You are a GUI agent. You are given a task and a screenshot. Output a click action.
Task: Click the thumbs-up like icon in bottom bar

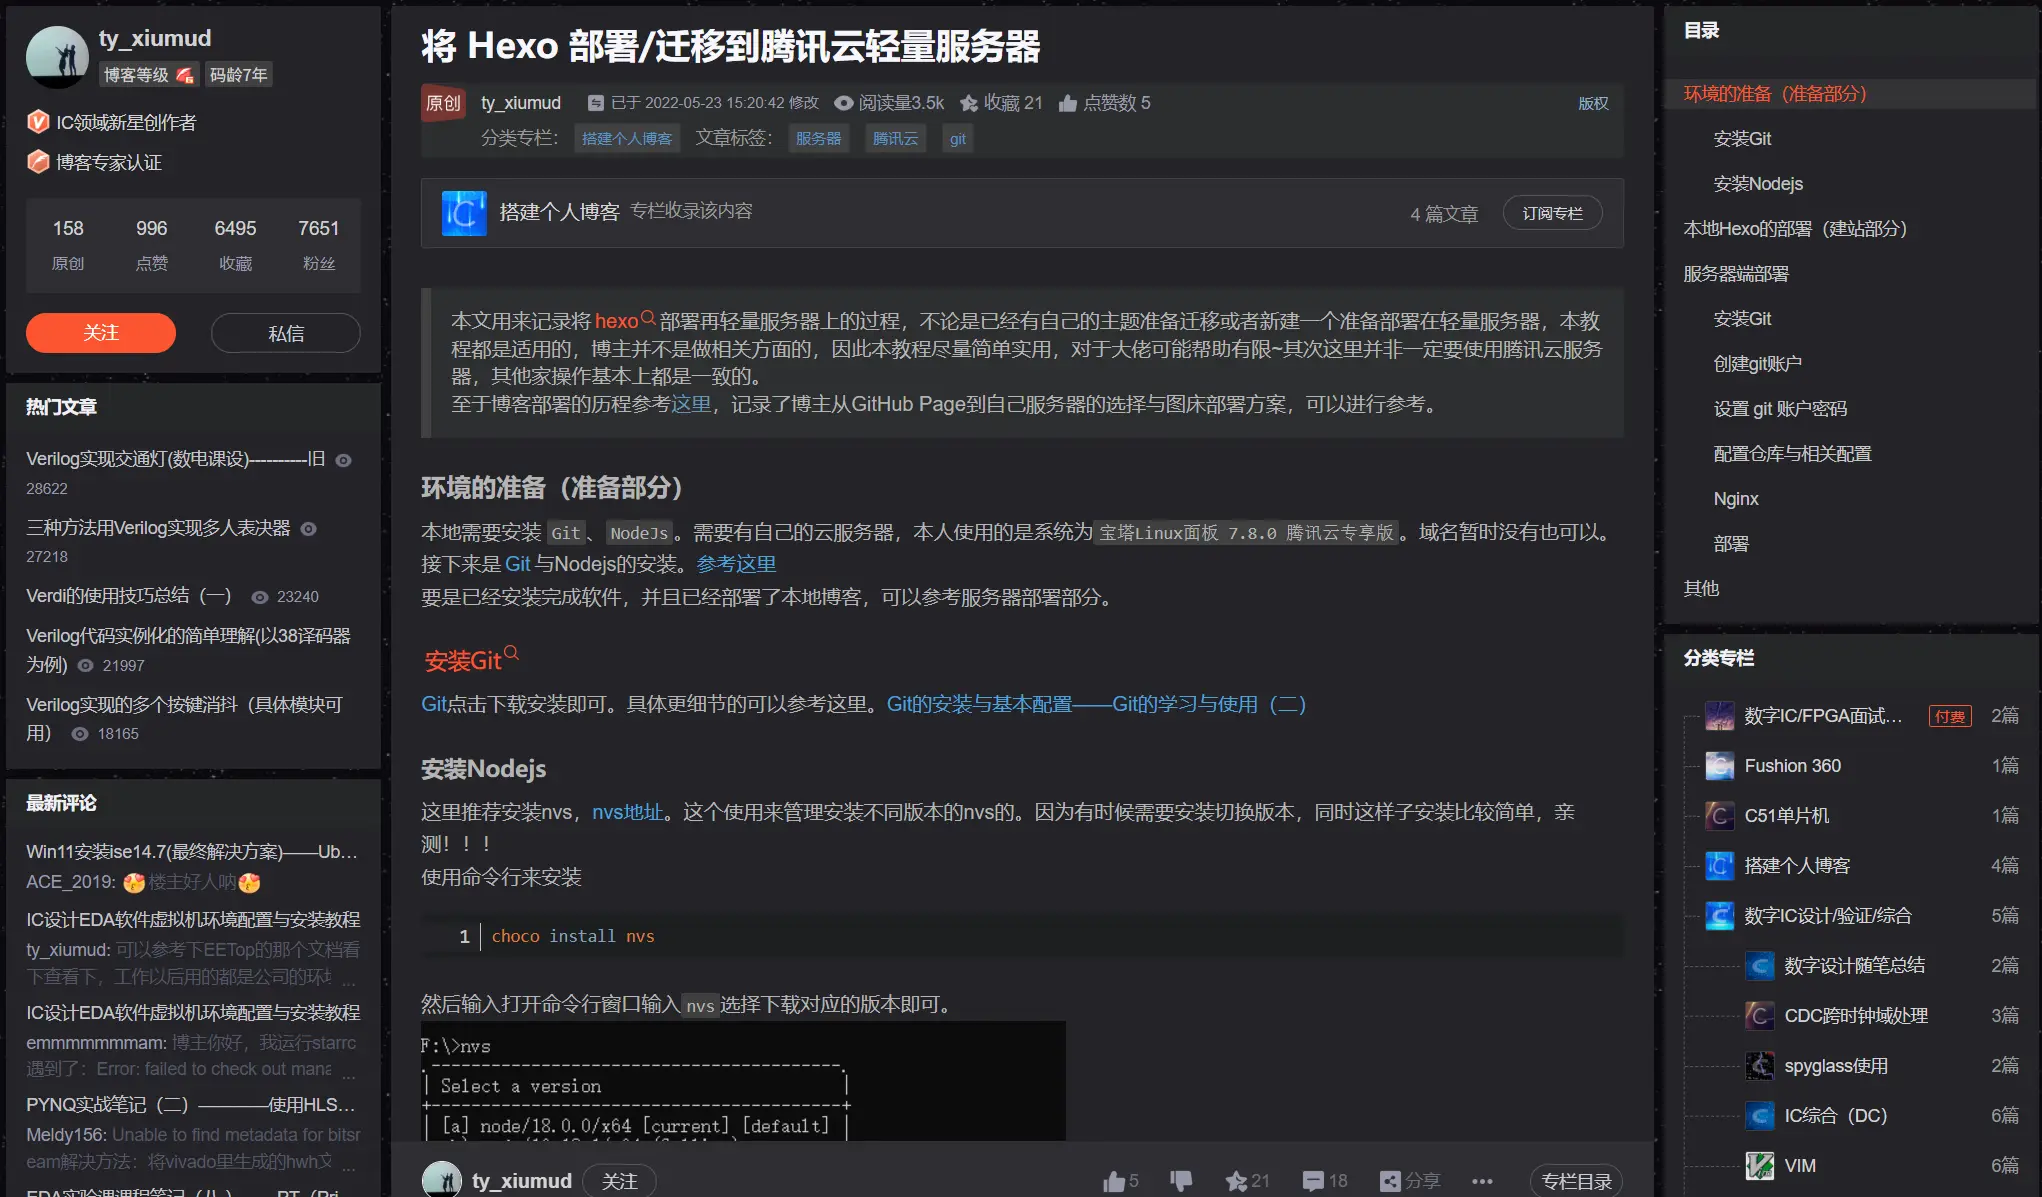[1113, 1181]
